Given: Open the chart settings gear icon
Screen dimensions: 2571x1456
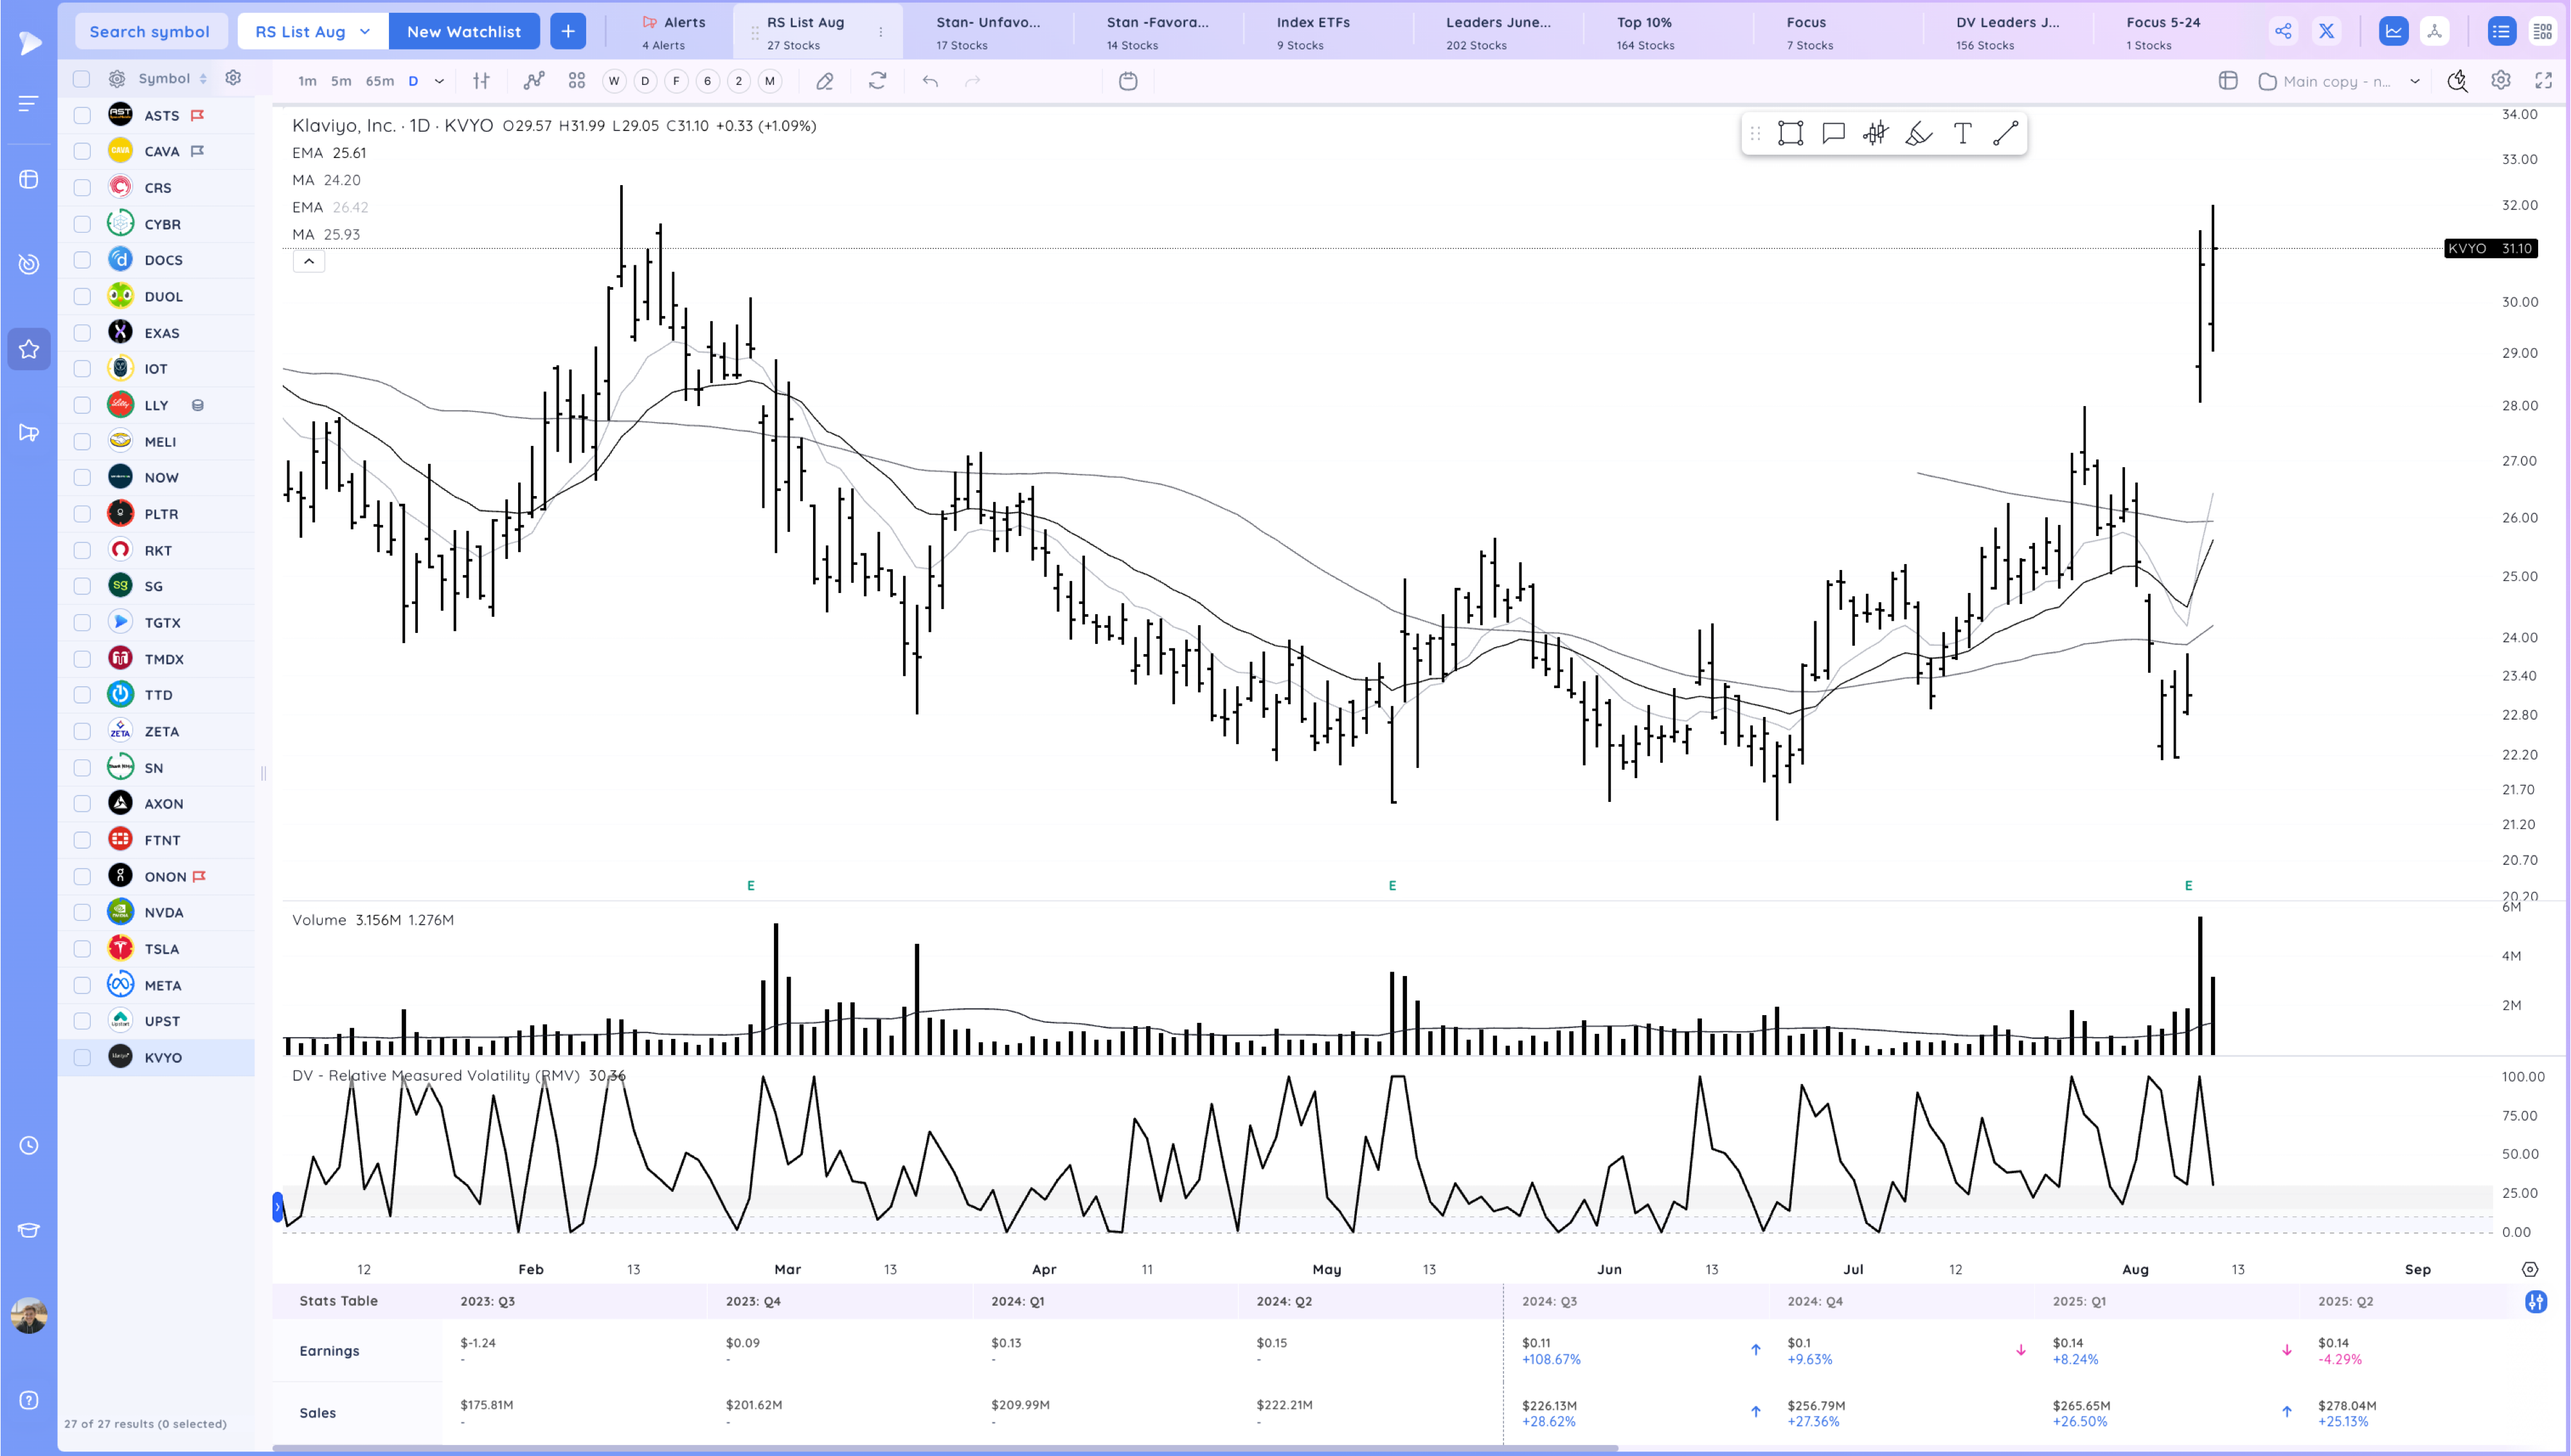Looking at the screenshot, I should [2500, 81].
